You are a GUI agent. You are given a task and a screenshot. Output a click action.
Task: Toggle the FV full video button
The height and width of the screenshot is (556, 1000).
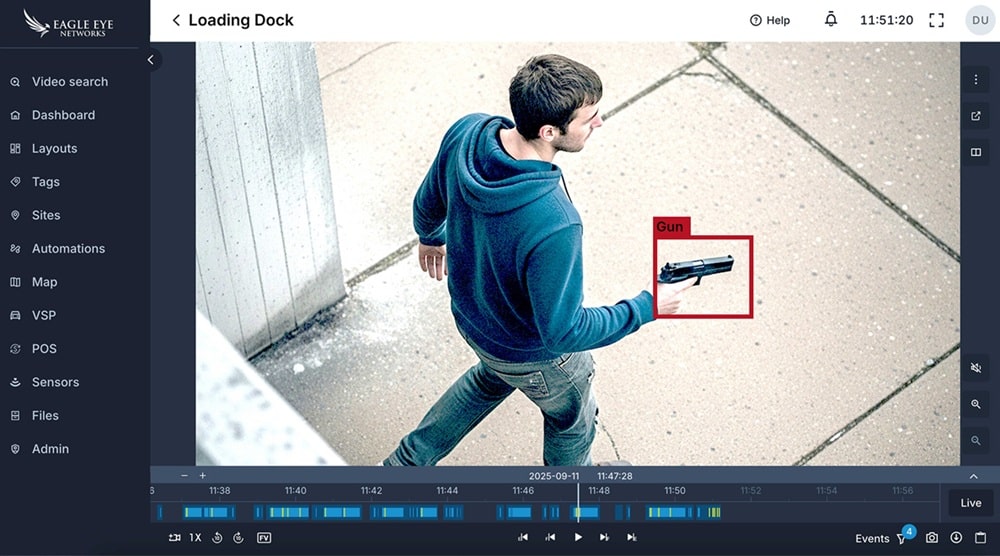coord(264,538)
